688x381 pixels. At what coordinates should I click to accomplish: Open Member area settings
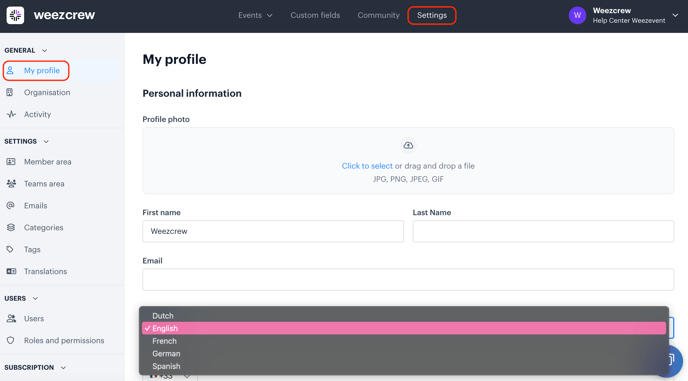(47, 162)
